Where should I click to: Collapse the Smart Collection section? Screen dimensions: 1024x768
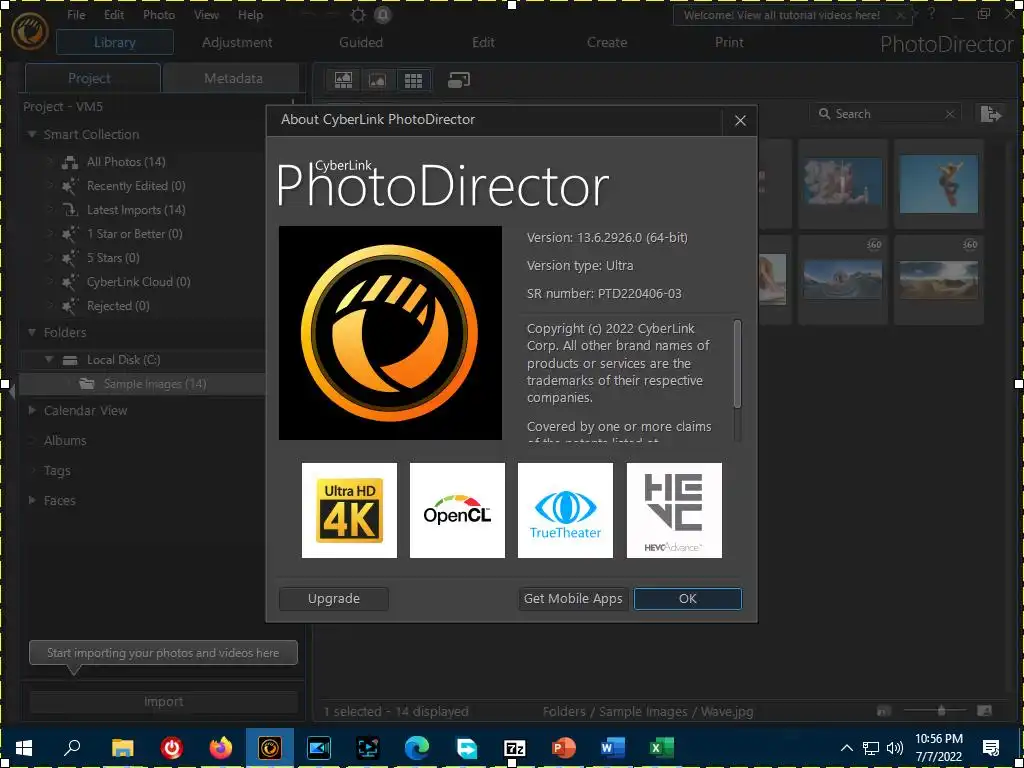(31, 134)
